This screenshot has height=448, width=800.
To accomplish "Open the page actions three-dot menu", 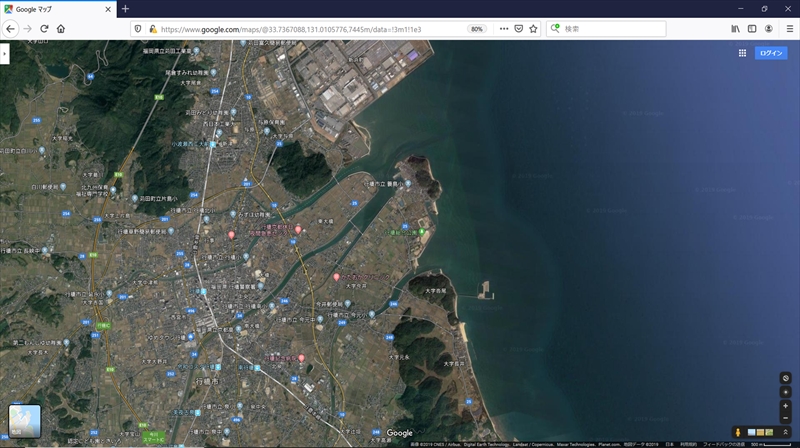I will (x=504, y=29).
